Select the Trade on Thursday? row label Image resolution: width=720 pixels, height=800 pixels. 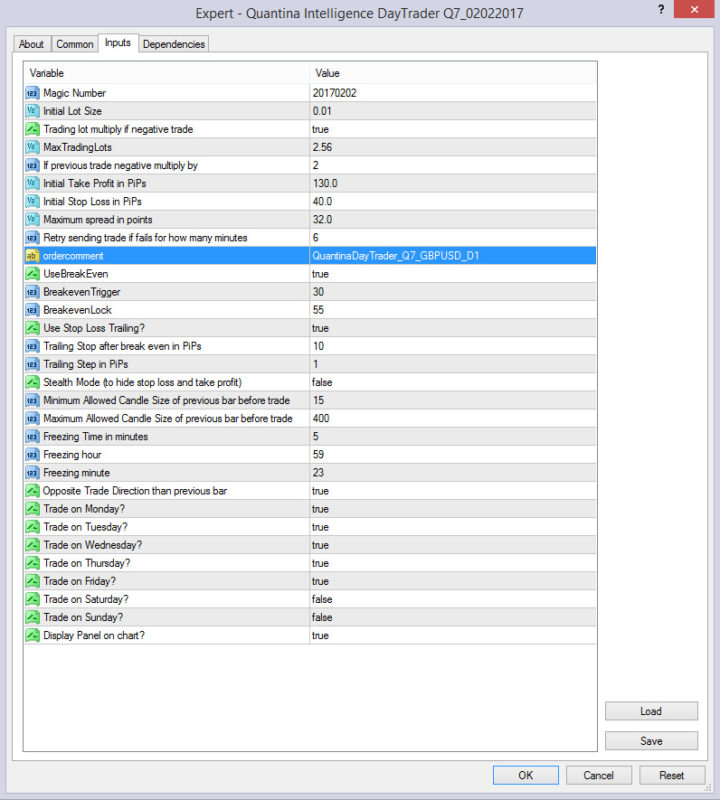coord(87,563)
